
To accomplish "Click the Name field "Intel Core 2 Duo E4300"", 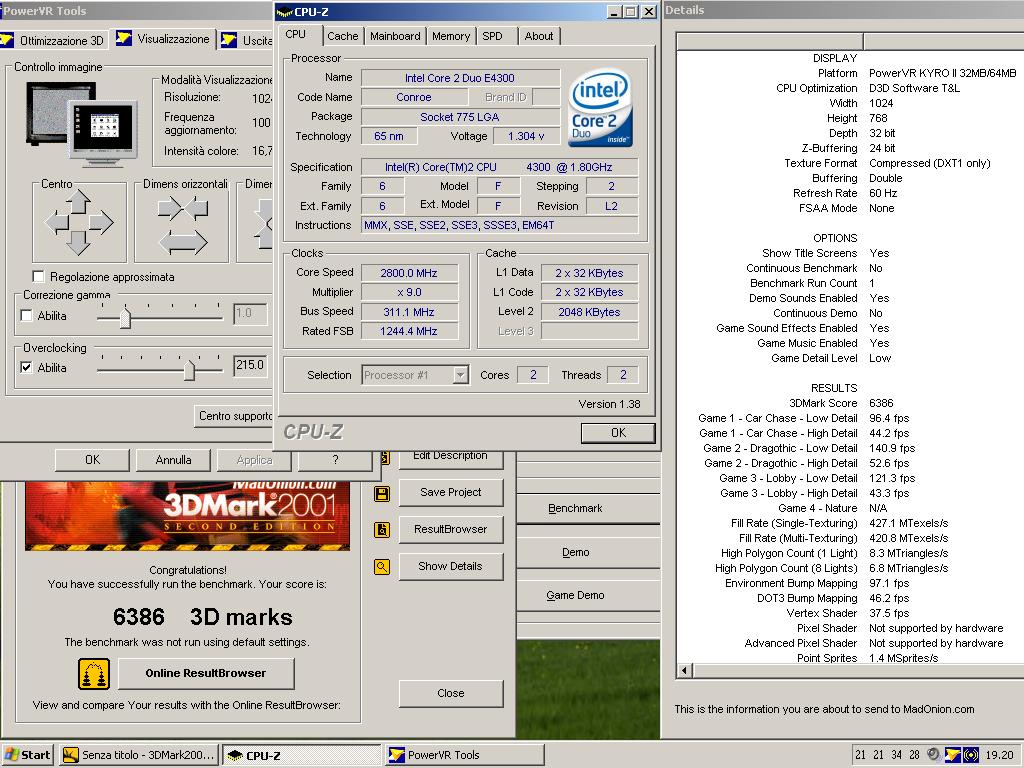I will coord(460,78).
